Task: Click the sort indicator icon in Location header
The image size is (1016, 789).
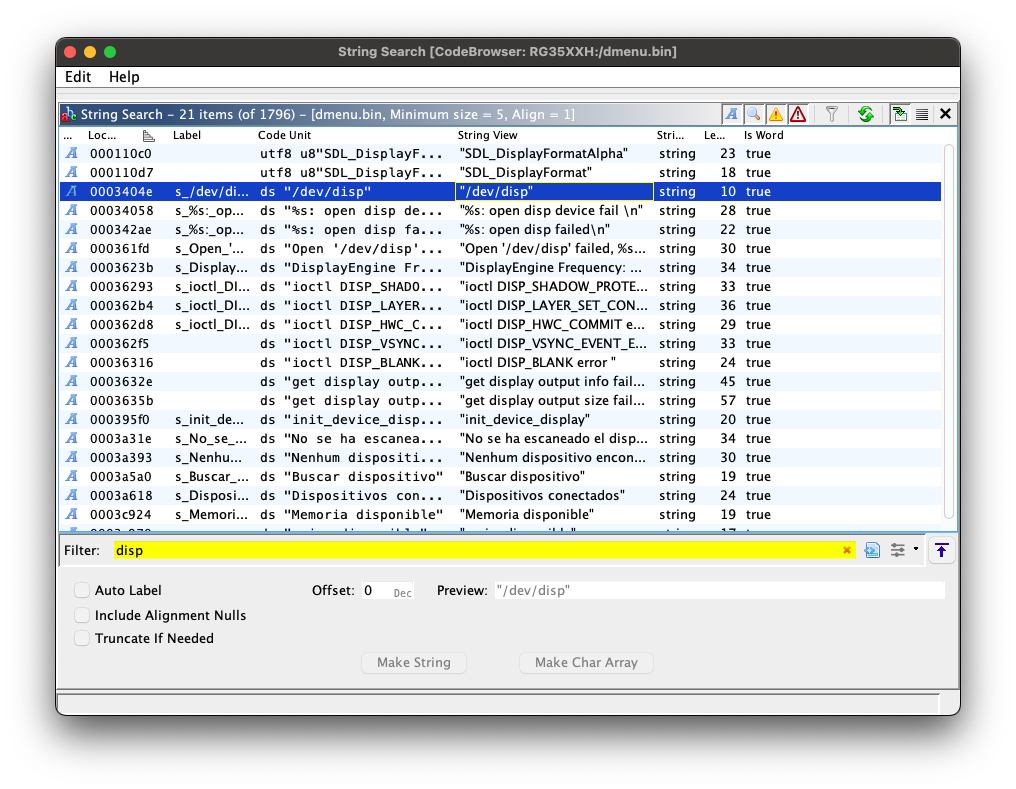Action: coord(148,135)
